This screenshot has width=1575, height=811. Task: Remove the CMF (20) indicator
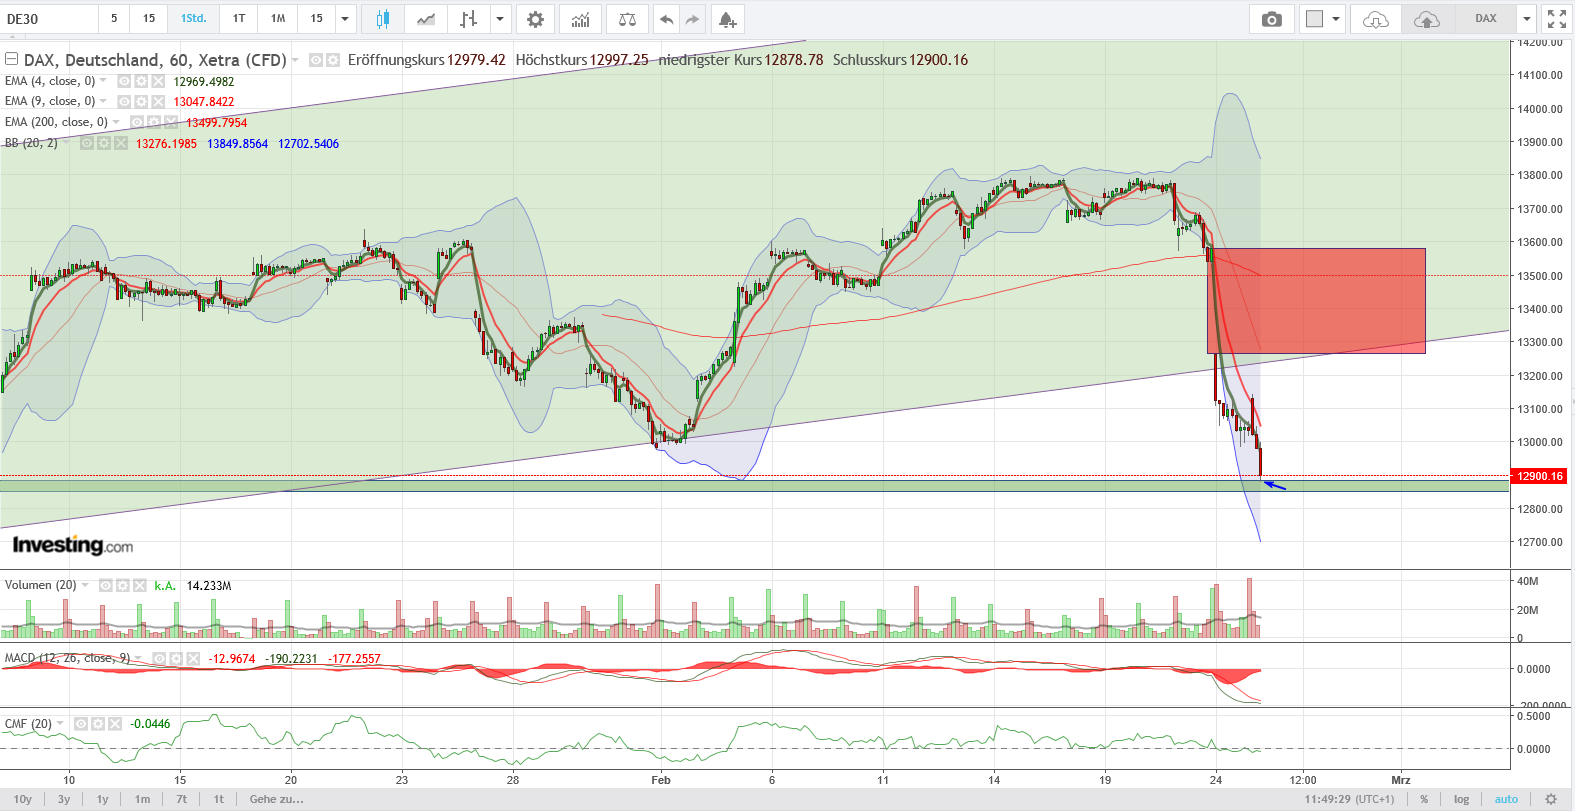113,723
